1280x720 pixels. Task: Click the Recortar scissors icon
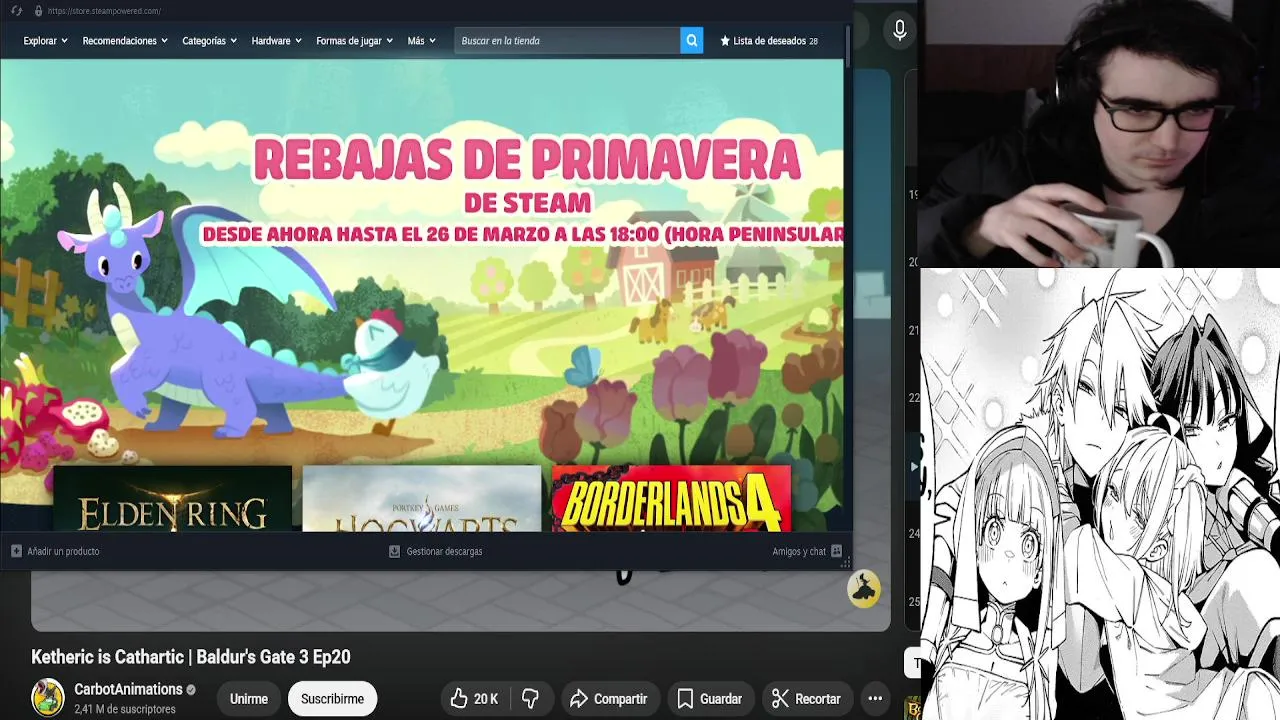click(x=780, y=699)
